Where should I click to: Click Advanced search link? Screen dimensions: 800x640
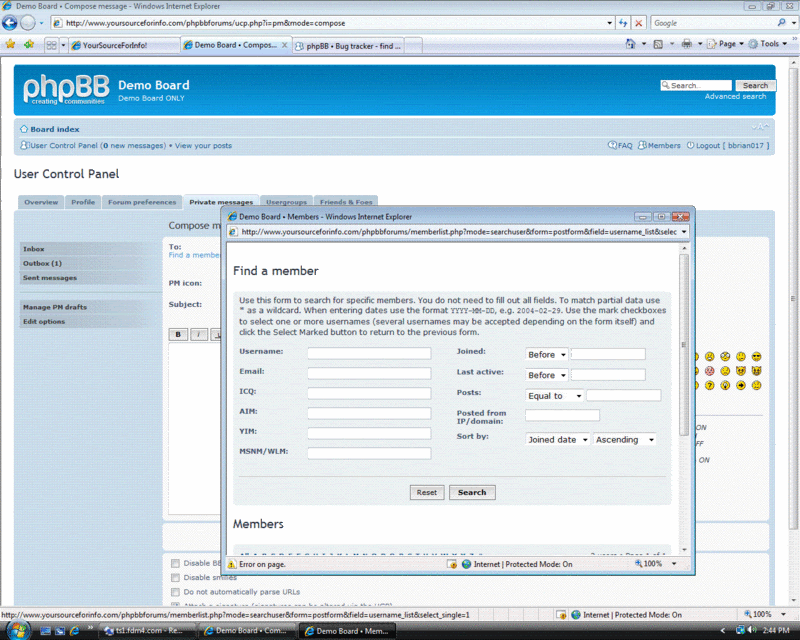(735, 96)
